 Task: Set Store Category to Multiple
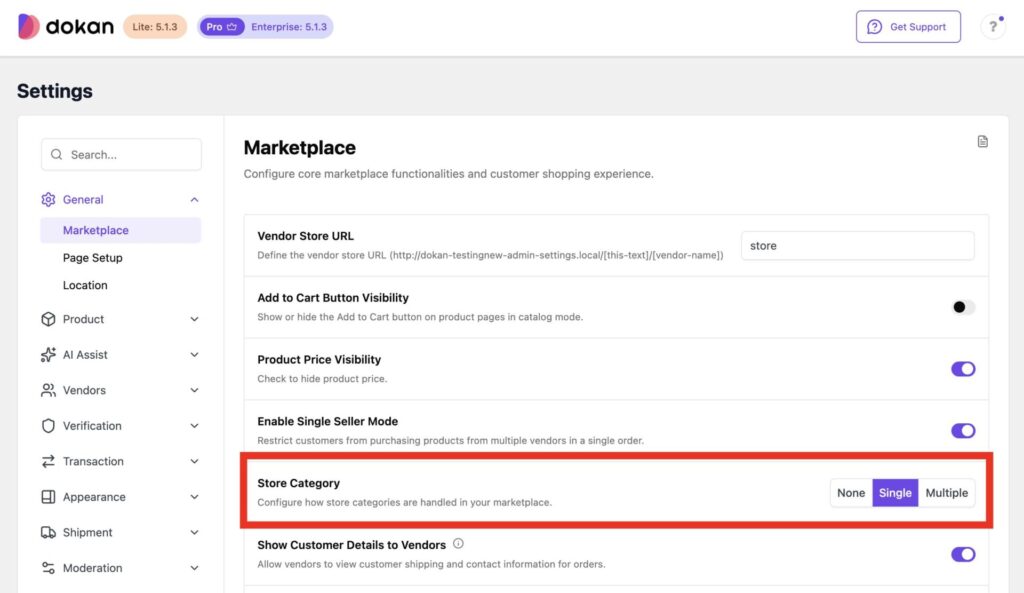click(x=946, y=493)
